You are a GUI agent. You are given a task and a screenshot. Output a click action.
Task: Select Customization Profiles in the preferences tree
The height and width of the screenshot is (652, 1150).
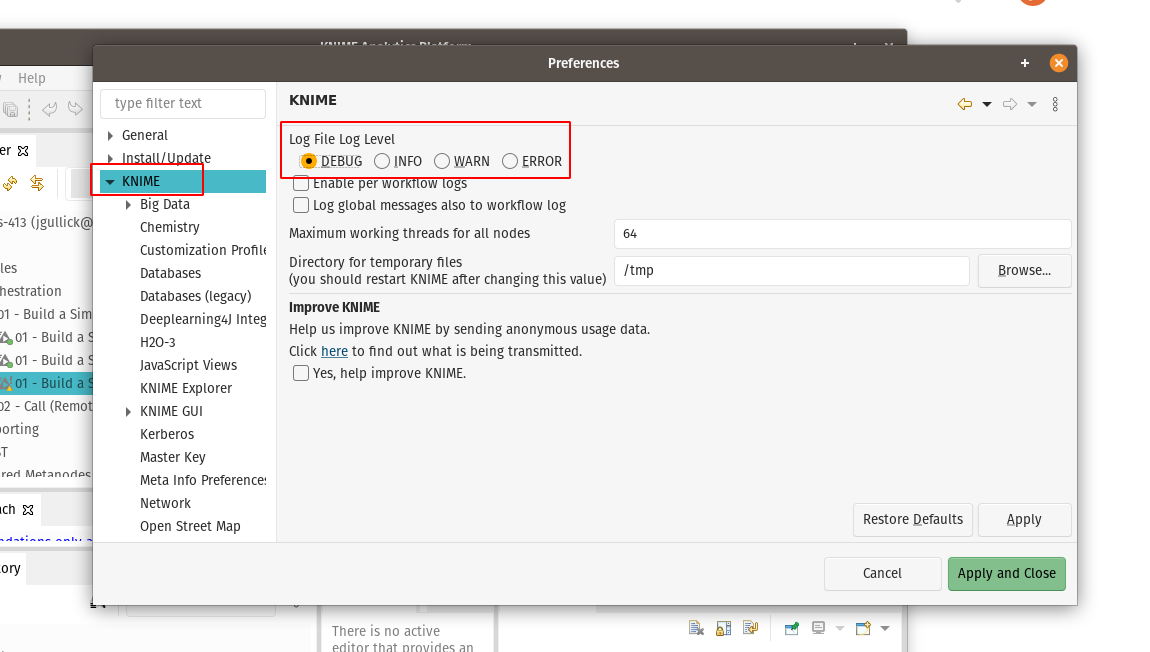coord(203,250)
